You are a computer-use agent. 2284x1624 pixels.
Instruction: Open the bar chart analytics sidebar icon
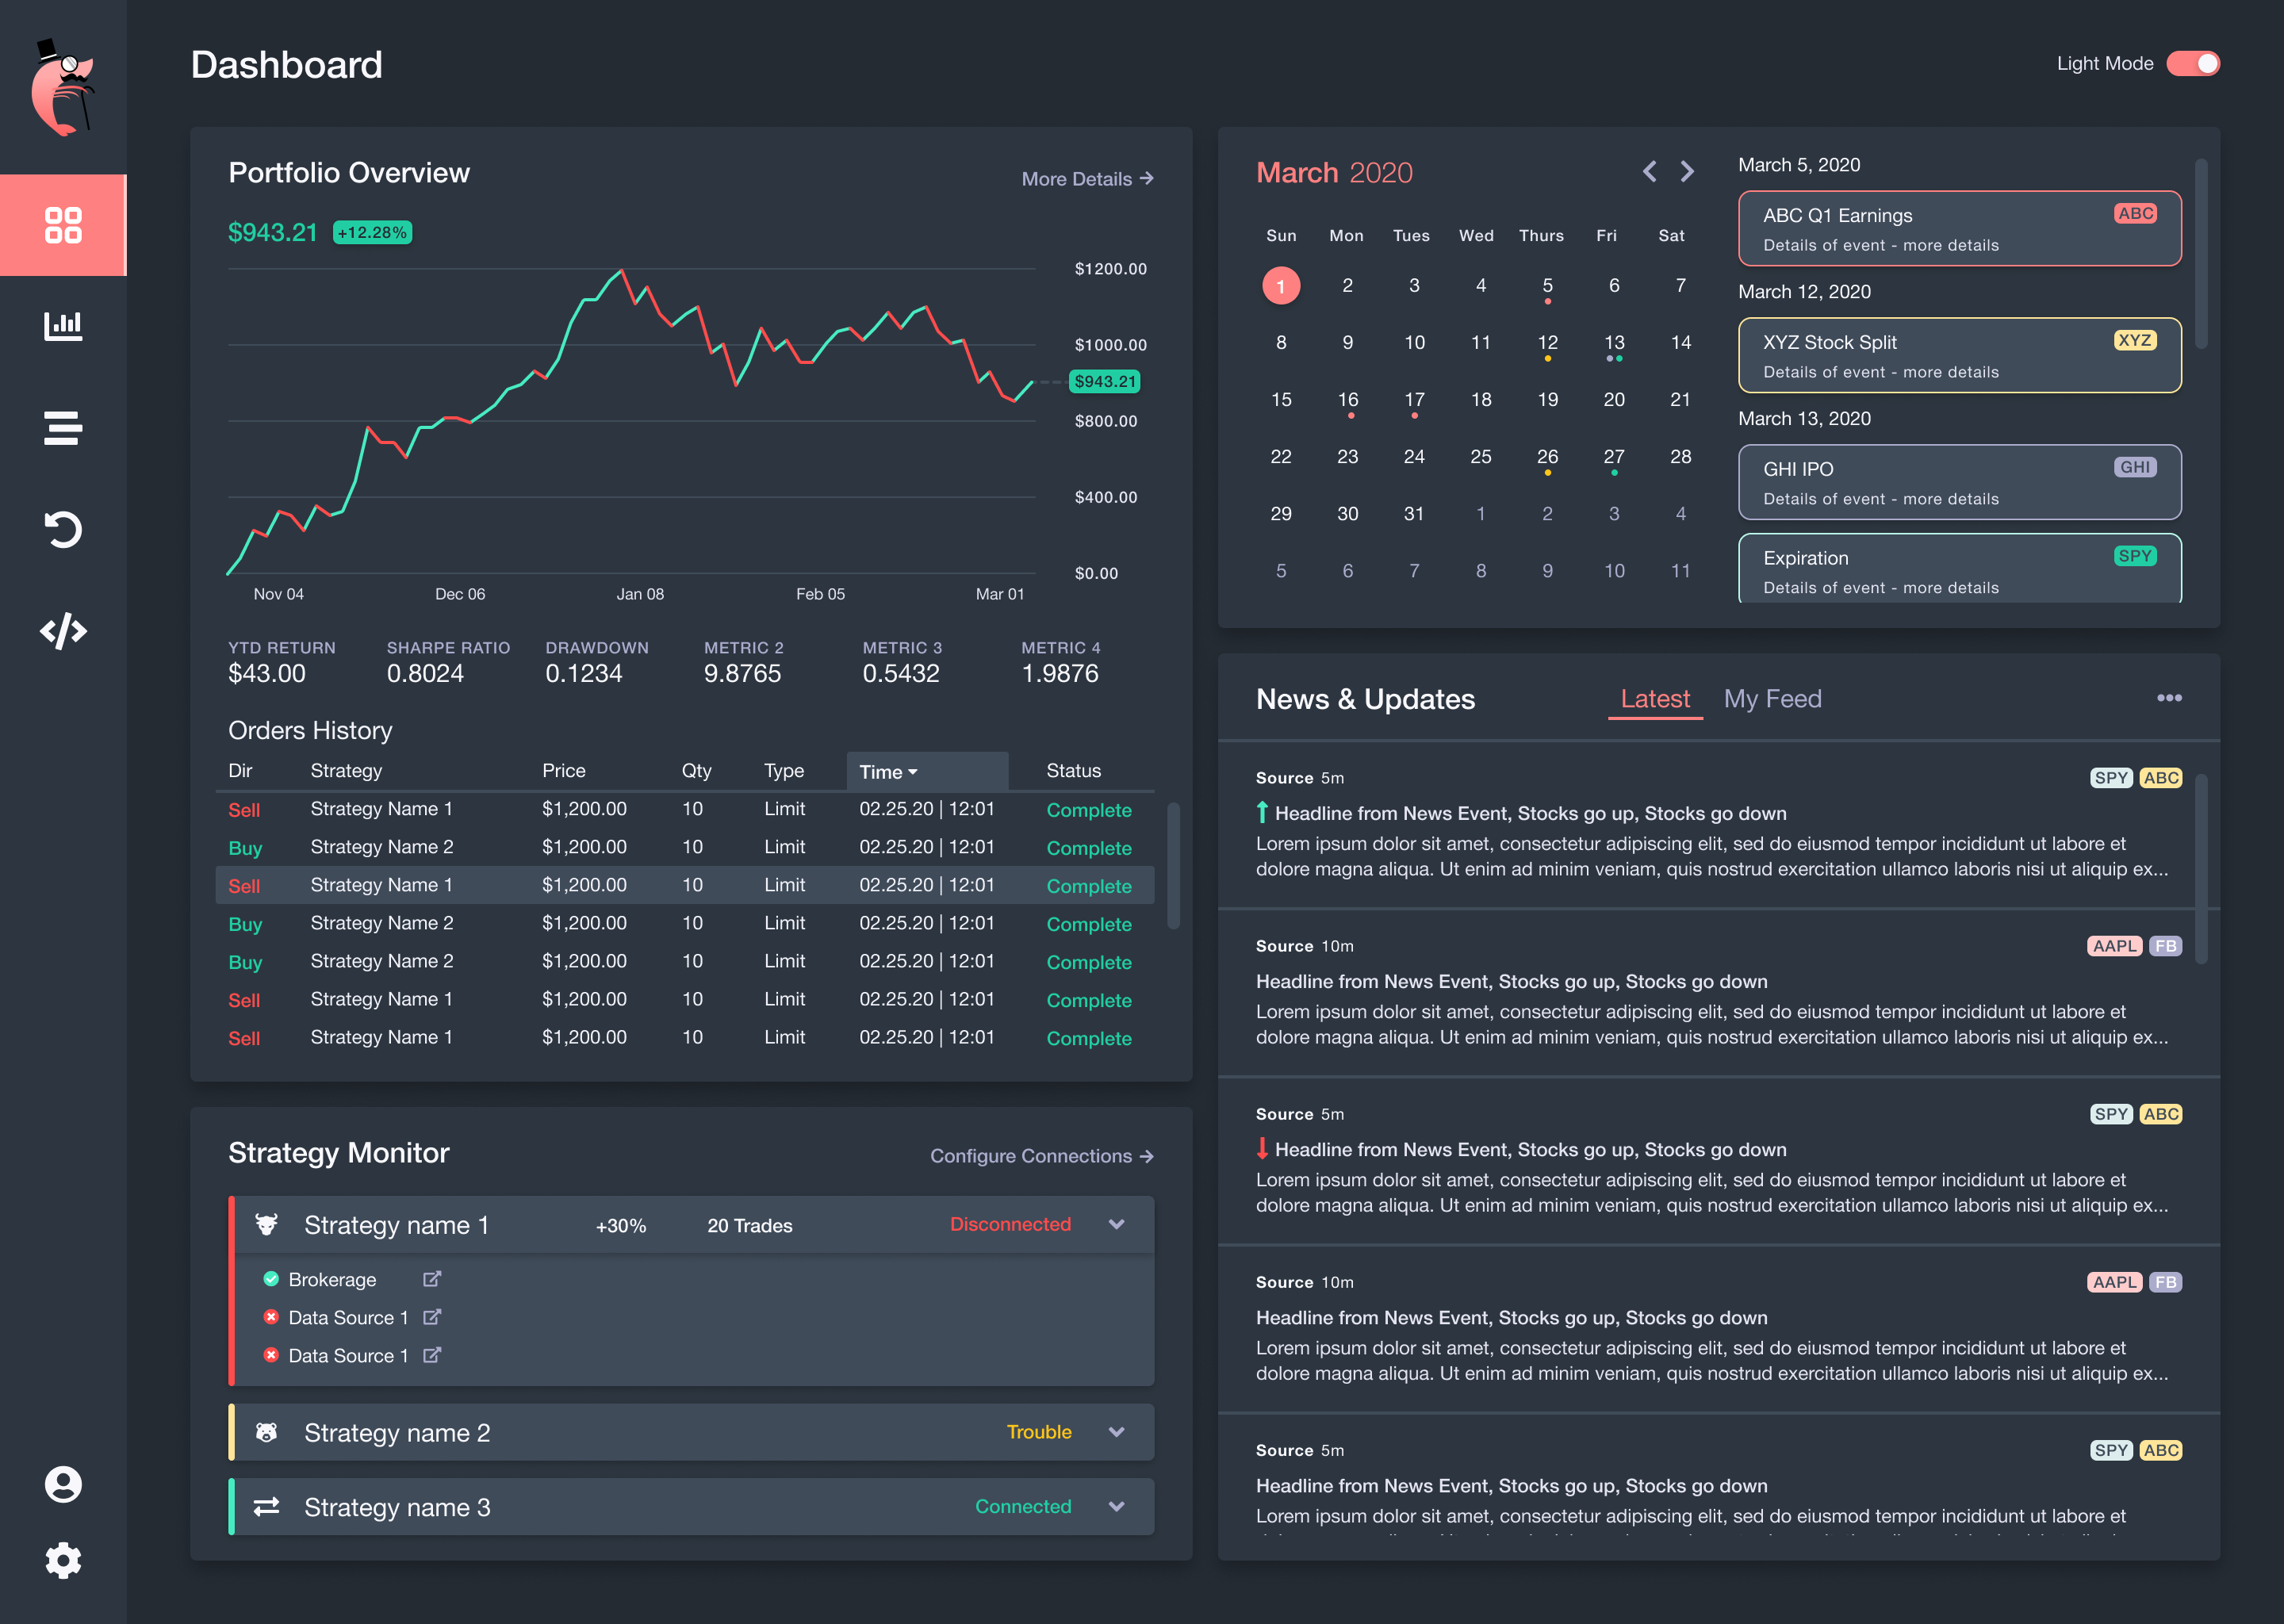(x=63, y=326)
